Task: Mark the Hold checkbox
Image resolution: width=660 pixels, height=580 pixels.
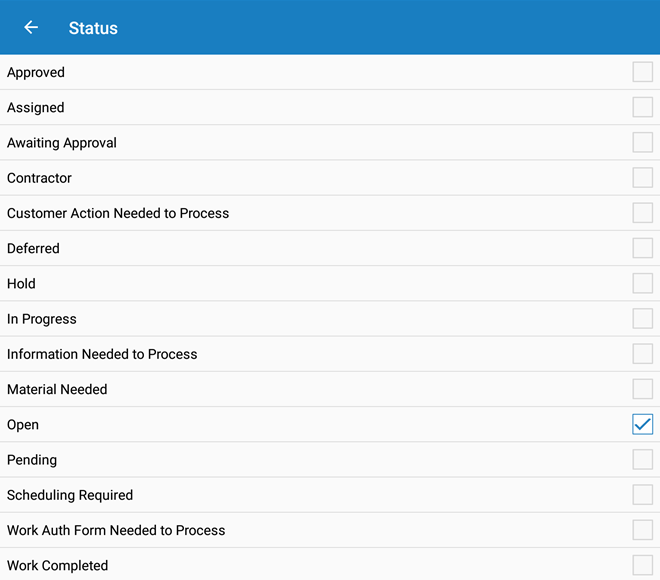Action: pyautogui.click(x=642, y=283)
